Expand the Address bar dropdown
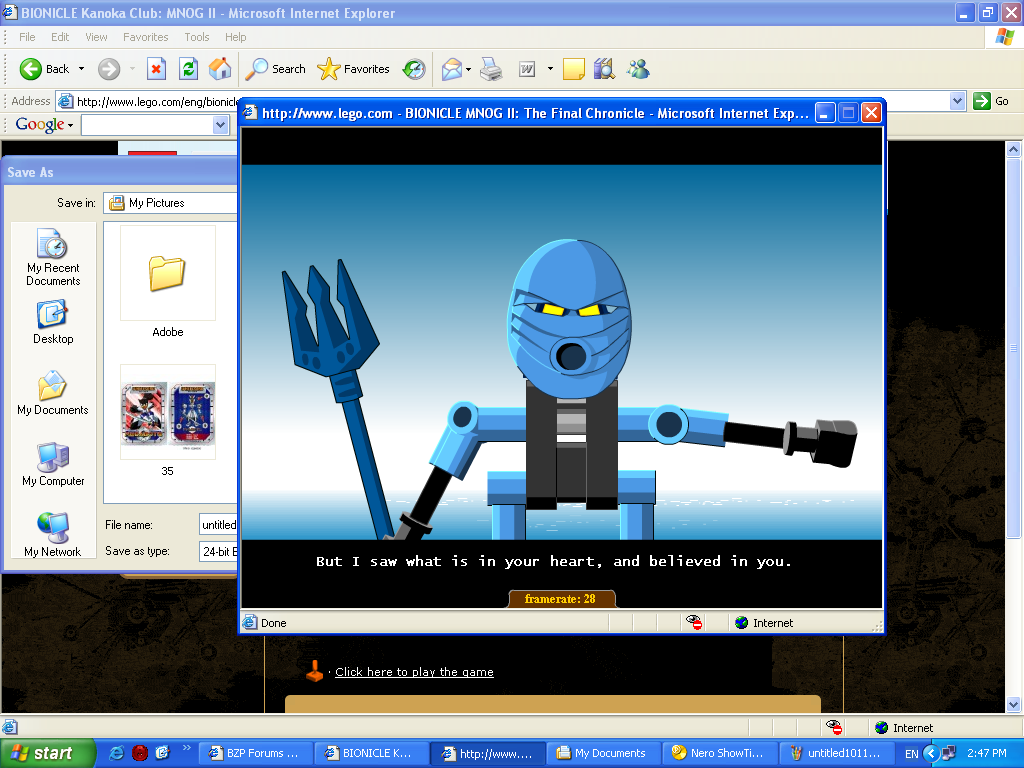This screenshot has height=768, width=1024. [x=957, y=101]
